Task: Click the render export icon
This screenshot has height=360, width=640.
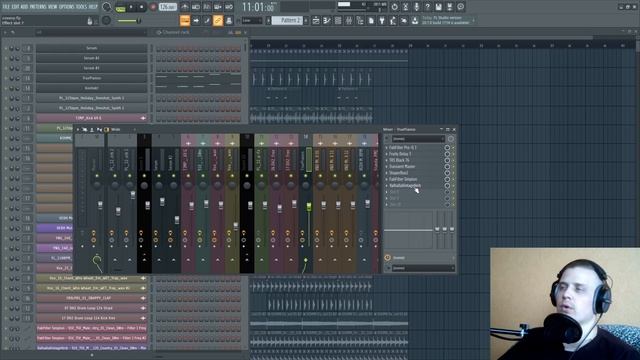Action: [449, 7]
